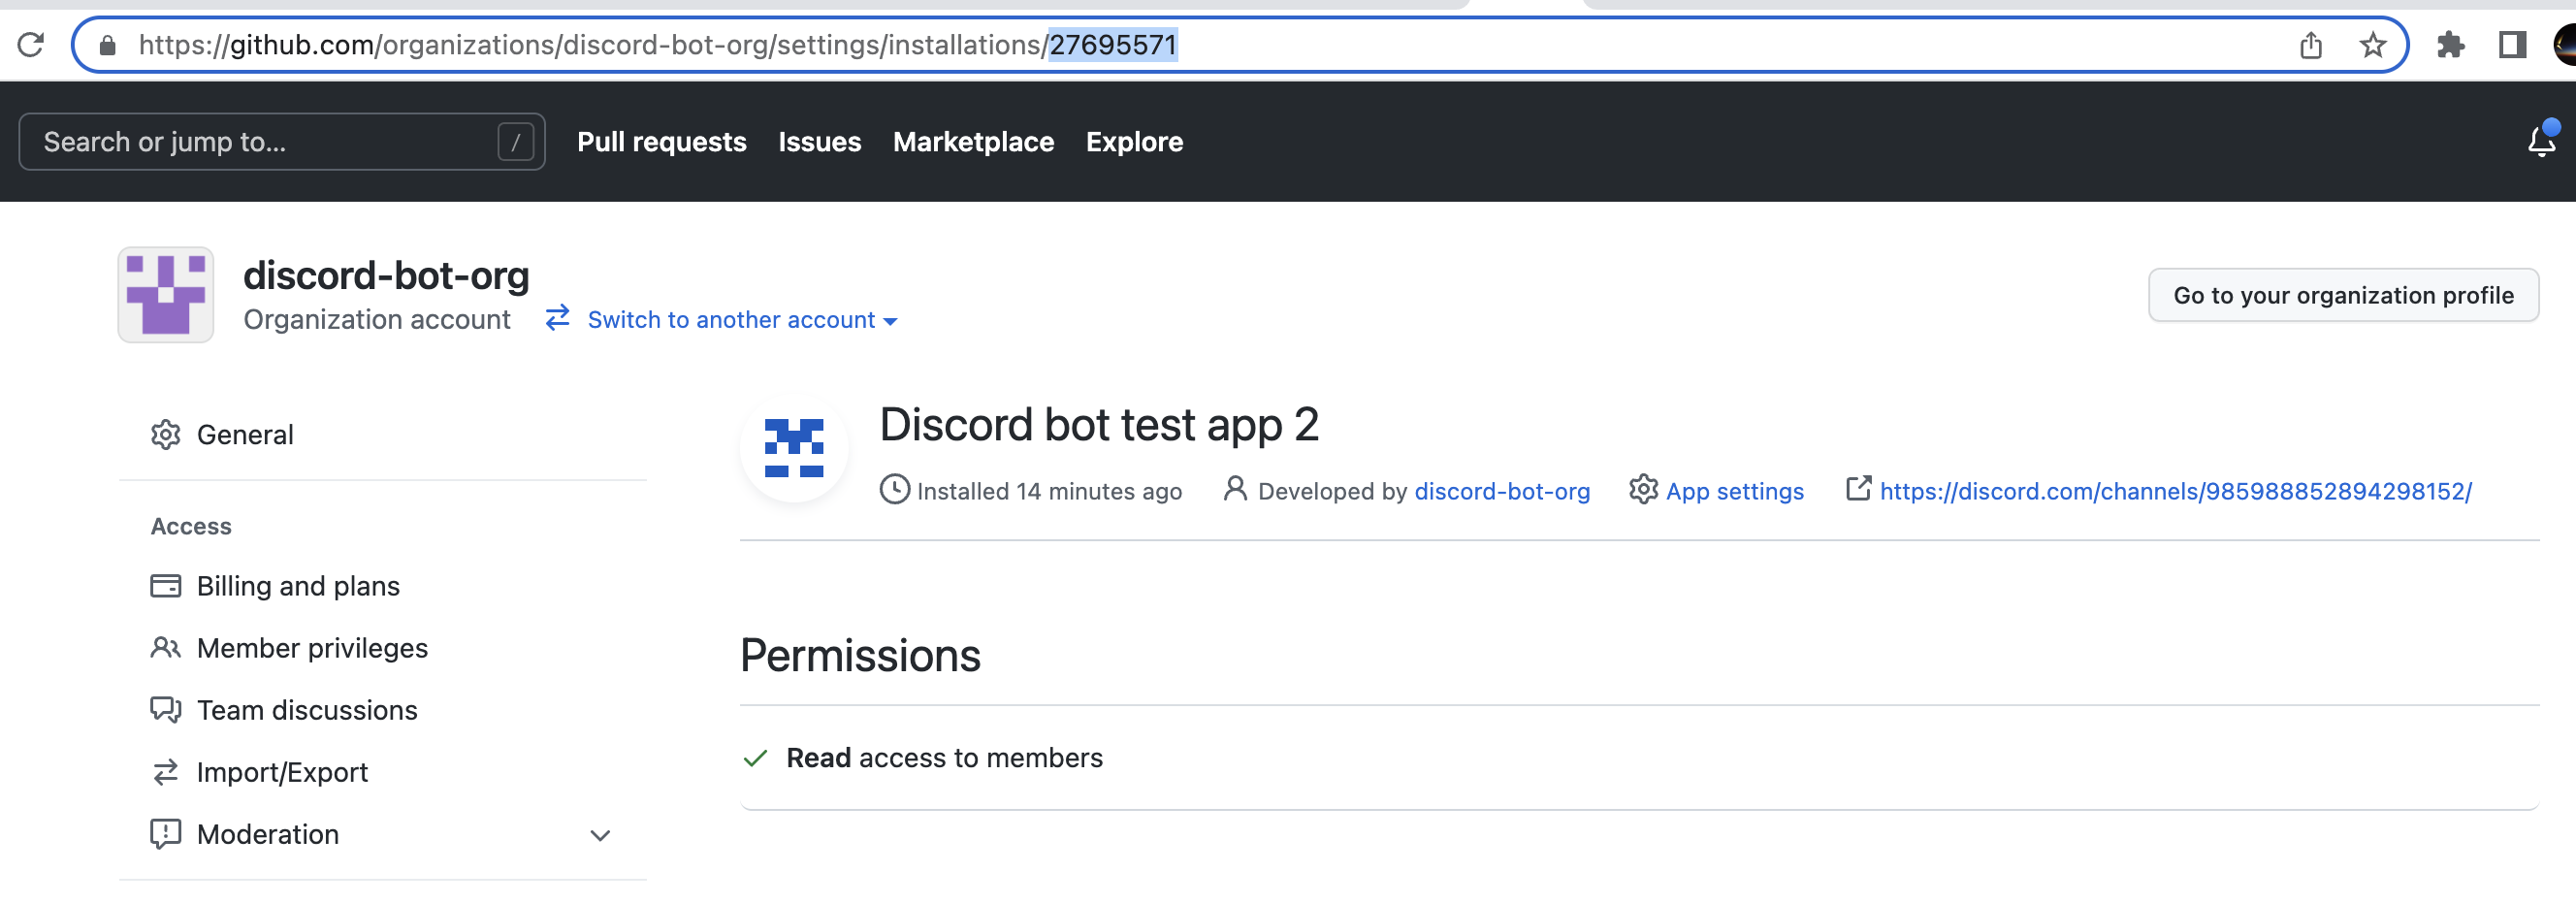Open the discord.com channels external link
Image resolution: width=2576 pixels, height=904 pixels.
point(2175,491)
